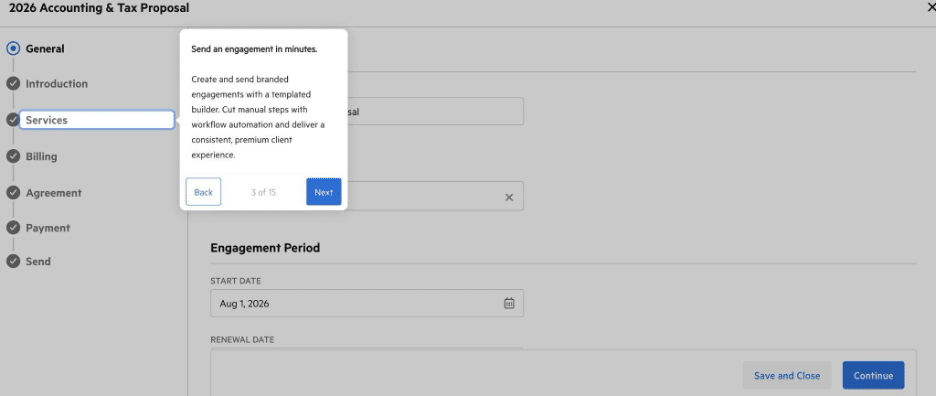
Task: Click the Send step checkmark icon
Action: click(x=13, y=261)
